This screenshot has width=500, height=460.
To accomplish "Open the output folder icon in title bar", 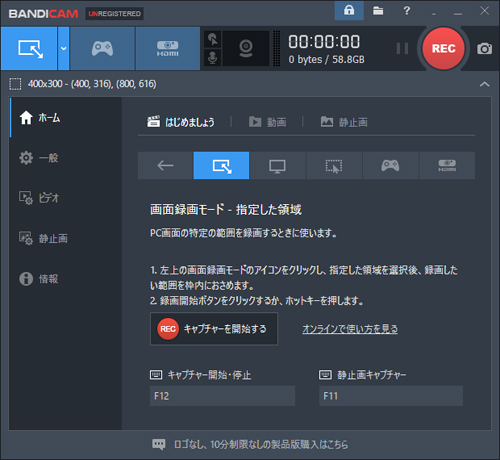I will tap(378, 11).
